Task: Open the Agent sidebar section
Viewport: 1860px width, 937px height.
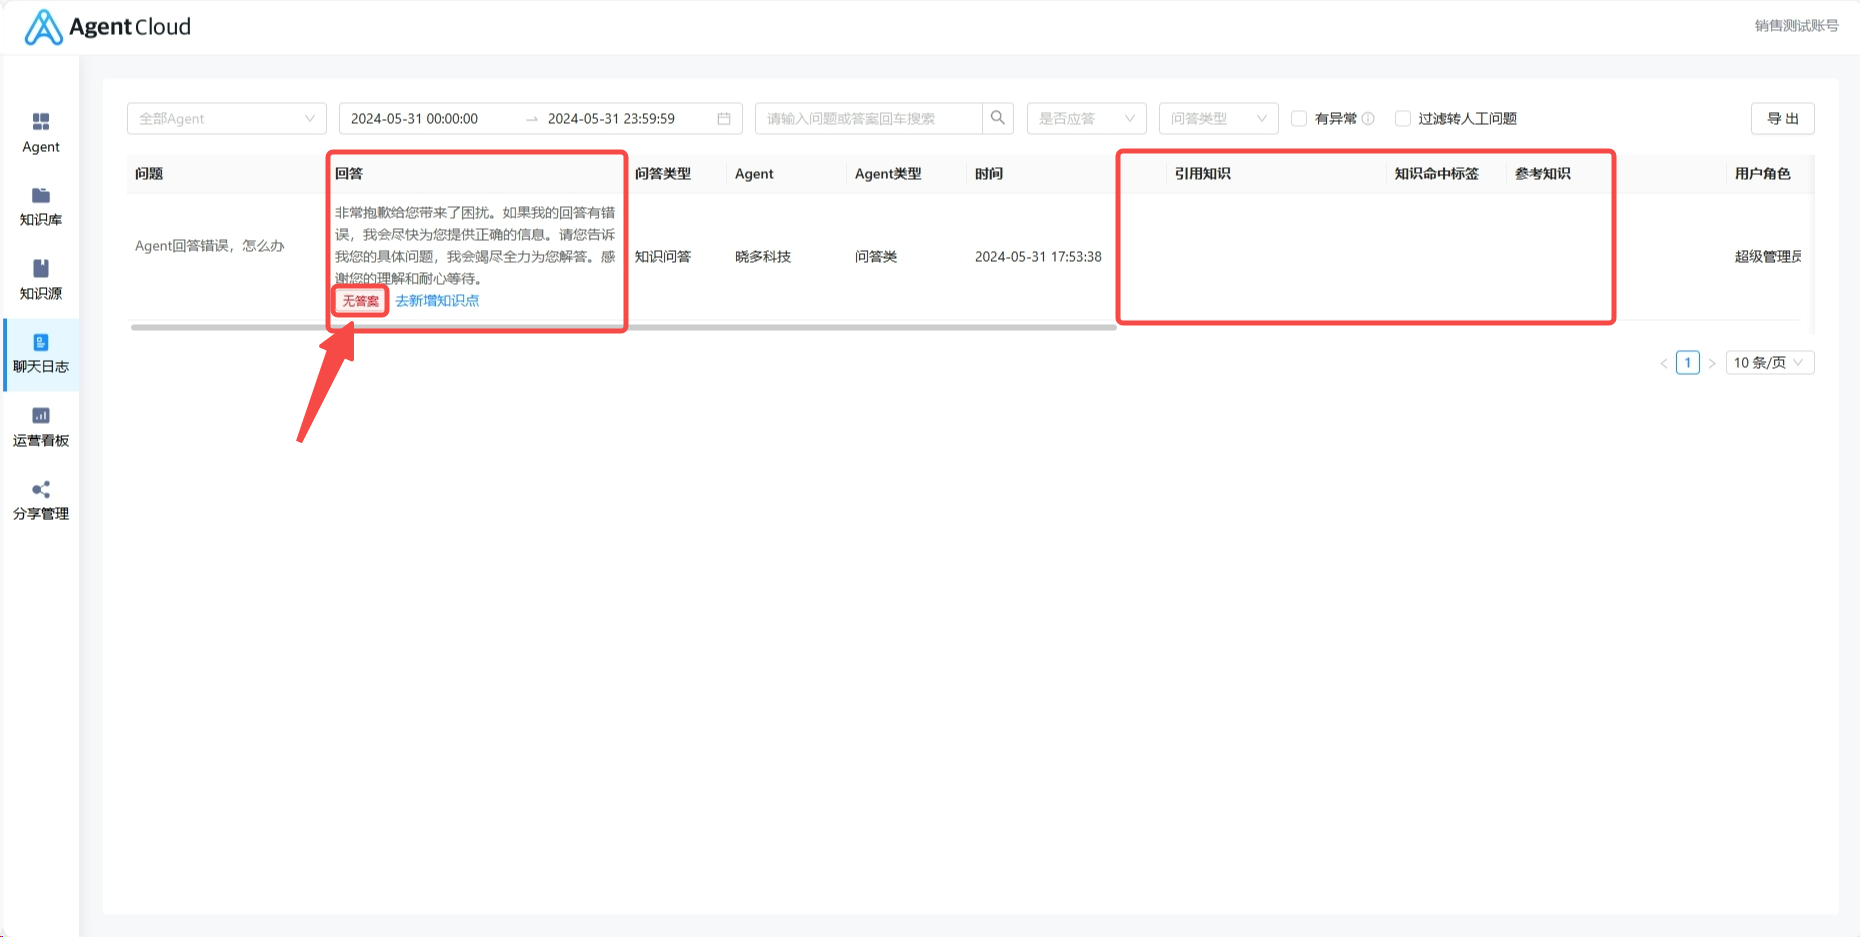Action: click(x=41, y=133)
